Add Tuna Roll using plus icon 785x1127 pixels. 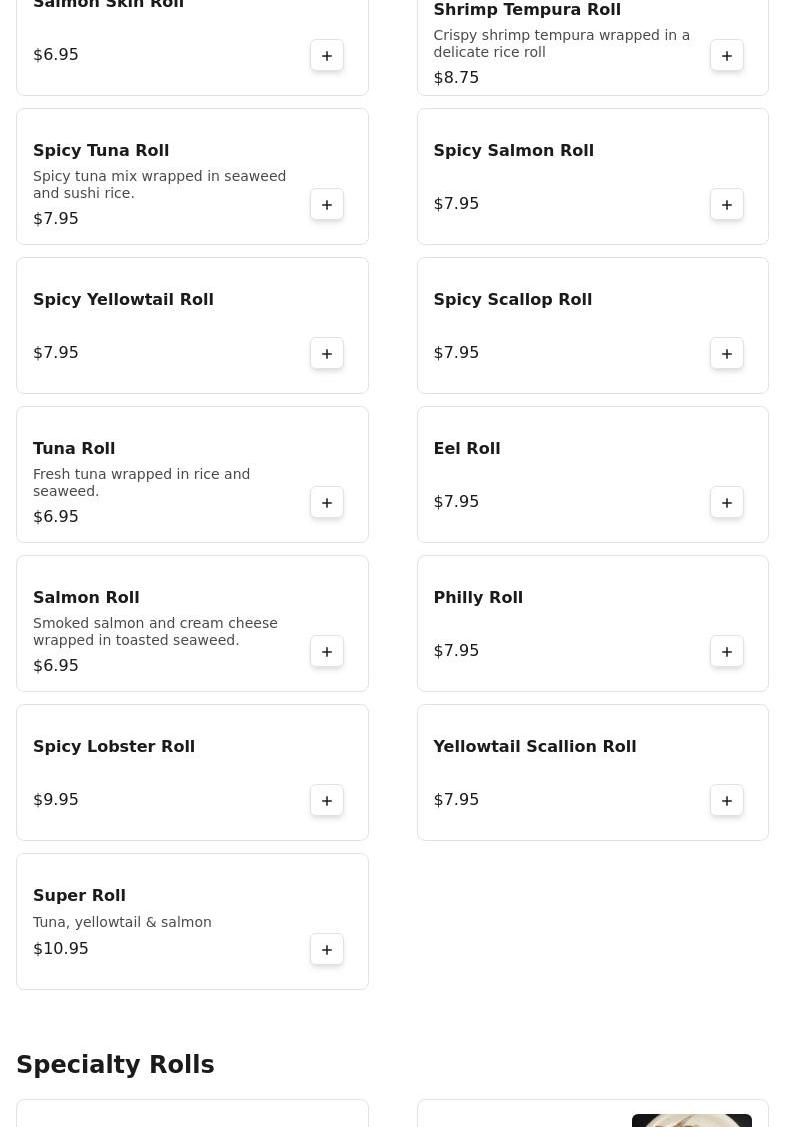coord(327,502)
